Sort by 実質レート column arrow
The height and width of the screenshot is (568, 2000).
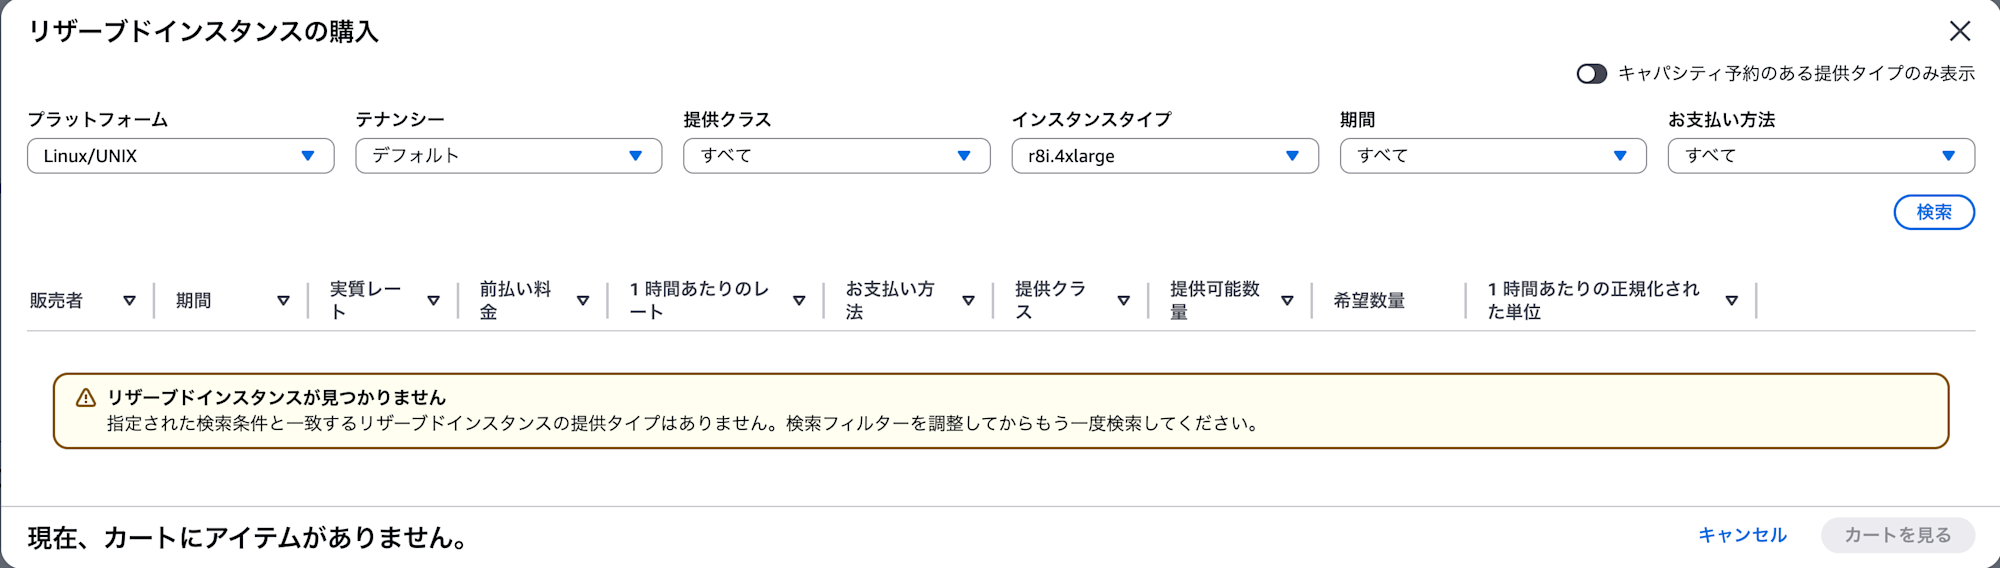[433, 301]
